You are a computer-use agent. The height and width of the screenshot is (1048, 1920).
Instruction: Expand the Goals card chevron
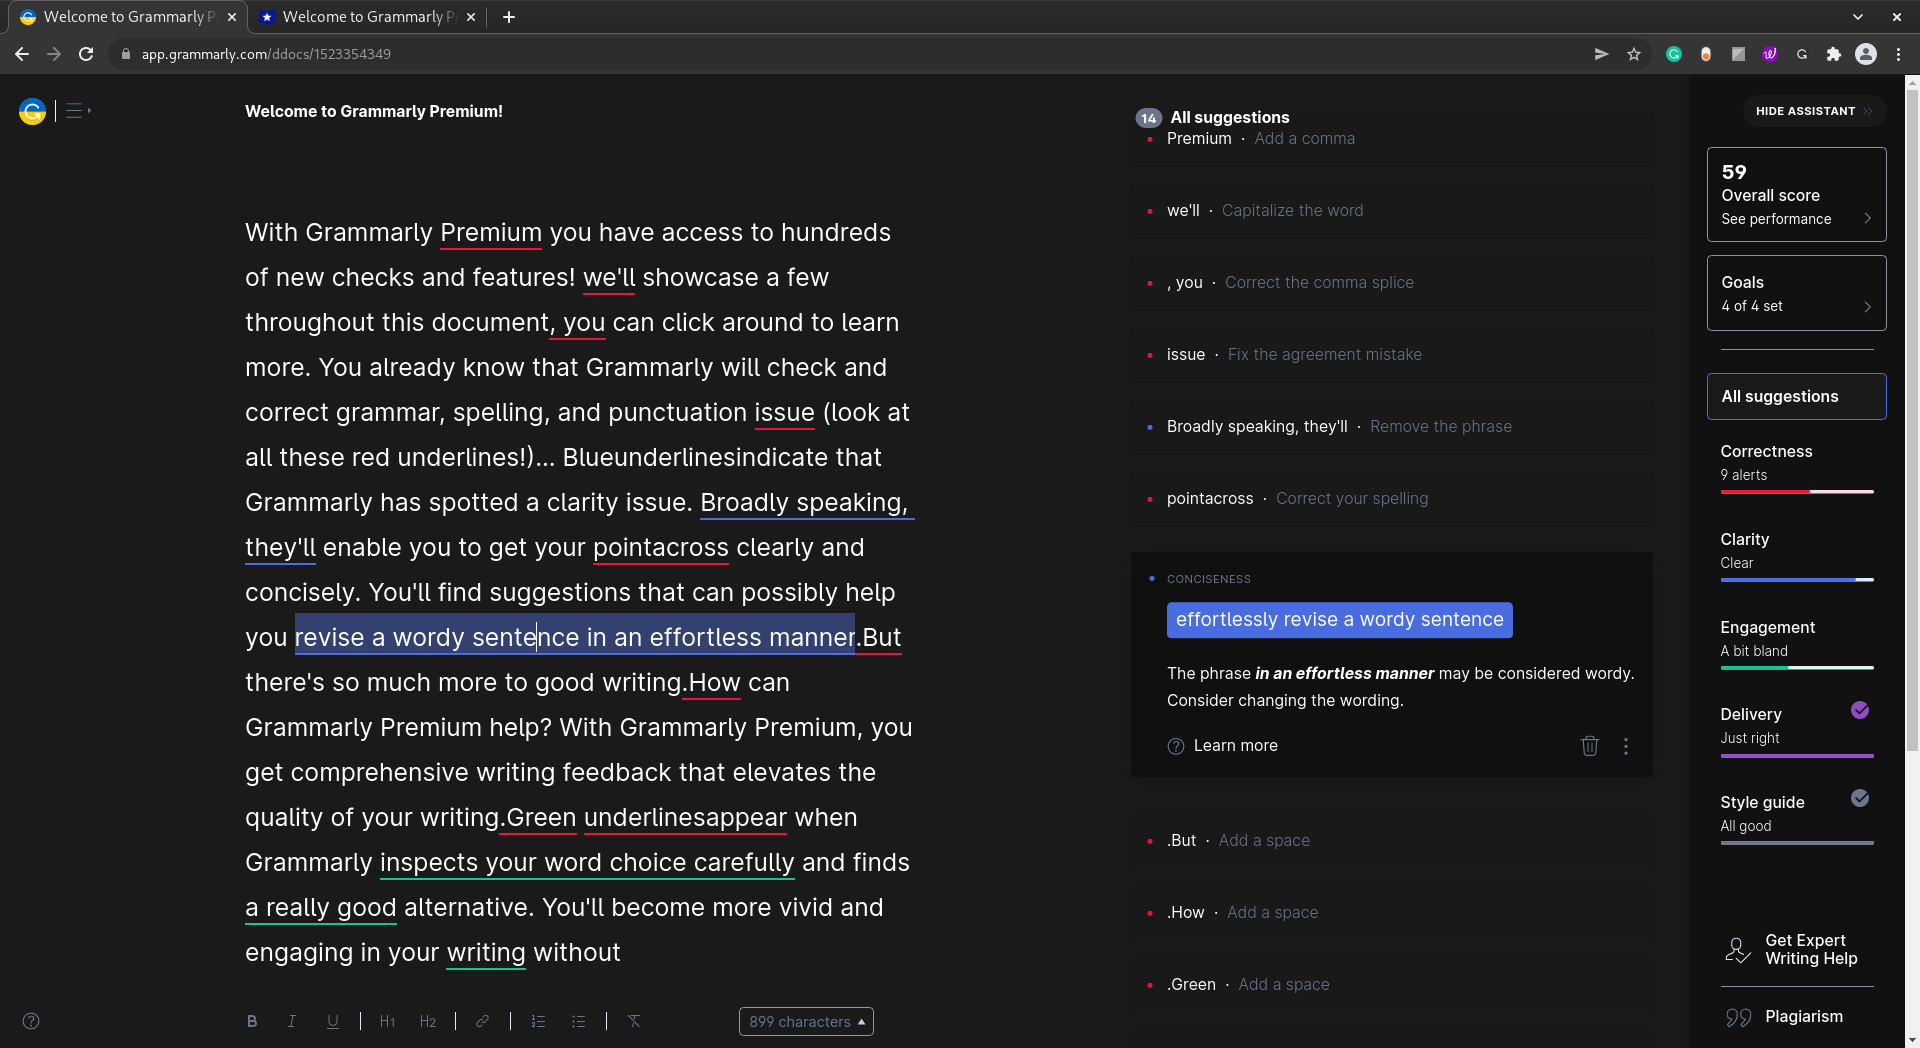tap(1867, 306)
